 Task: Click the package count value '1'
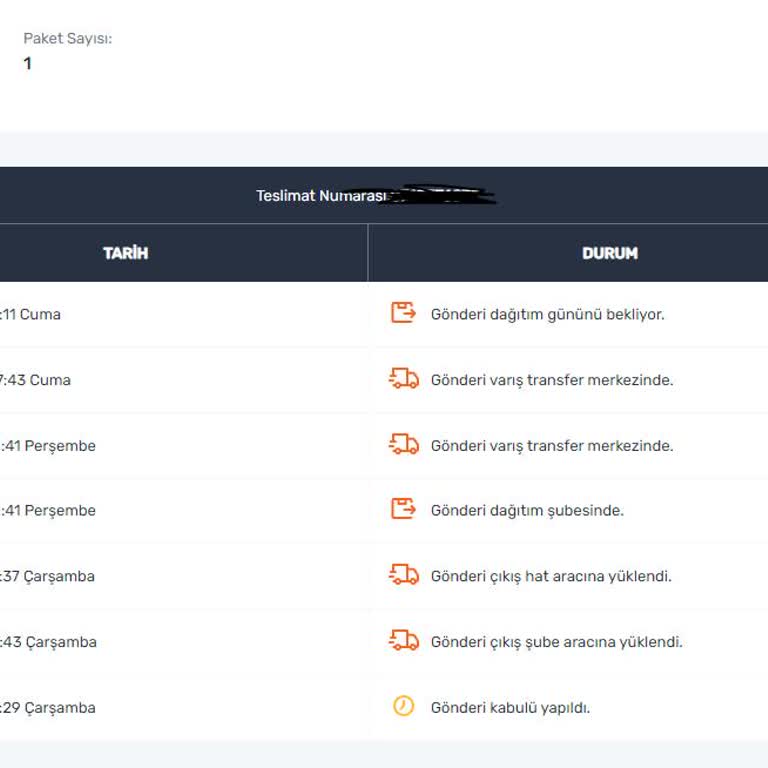[x=27, y=63]
